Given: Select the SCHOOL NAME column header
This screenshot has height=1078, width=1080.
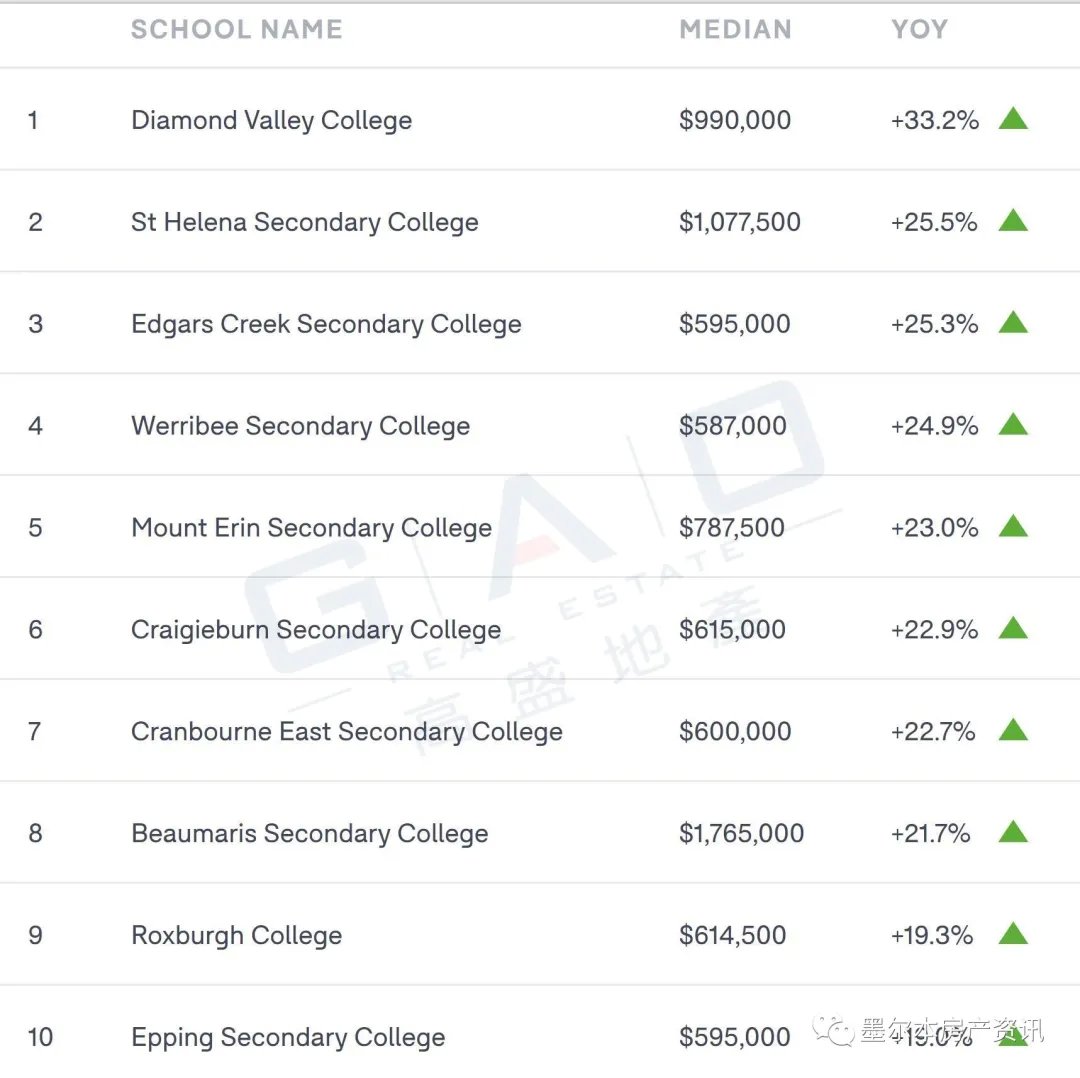Looking at the screenshot, I should (x=237, y=30).
